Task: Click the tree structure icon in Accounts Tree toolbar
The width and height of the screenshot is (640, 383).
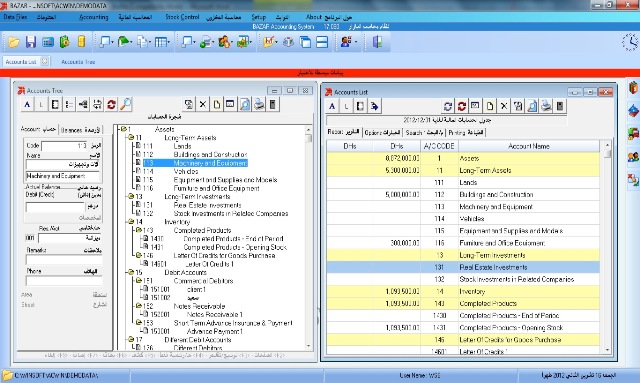Action: click(69, 105)
